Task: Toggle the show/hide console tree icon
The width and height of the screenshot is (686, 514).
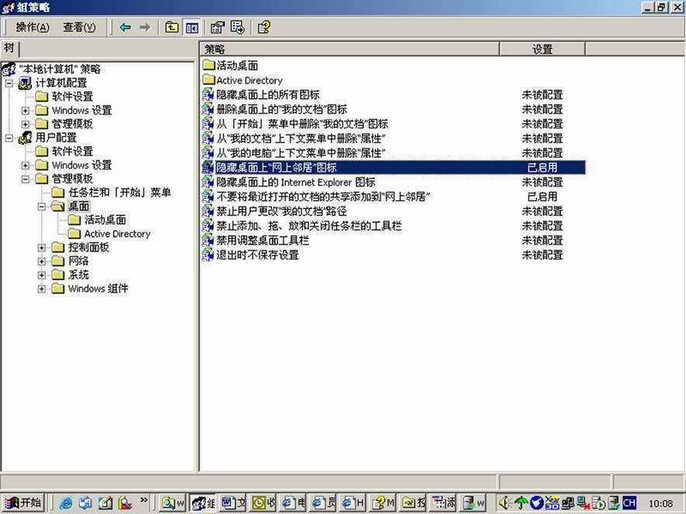Action: [192, 27]
